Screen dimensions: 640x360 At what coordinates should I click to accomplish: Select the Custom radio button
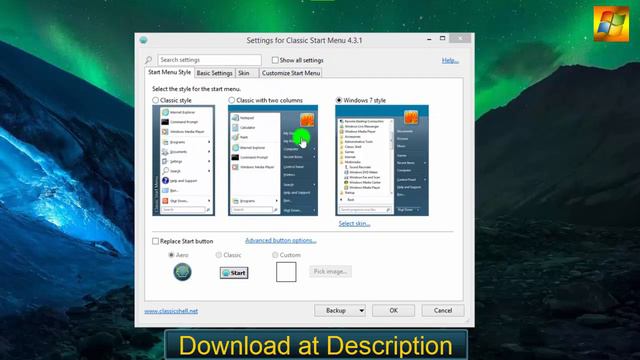(275, 255)
